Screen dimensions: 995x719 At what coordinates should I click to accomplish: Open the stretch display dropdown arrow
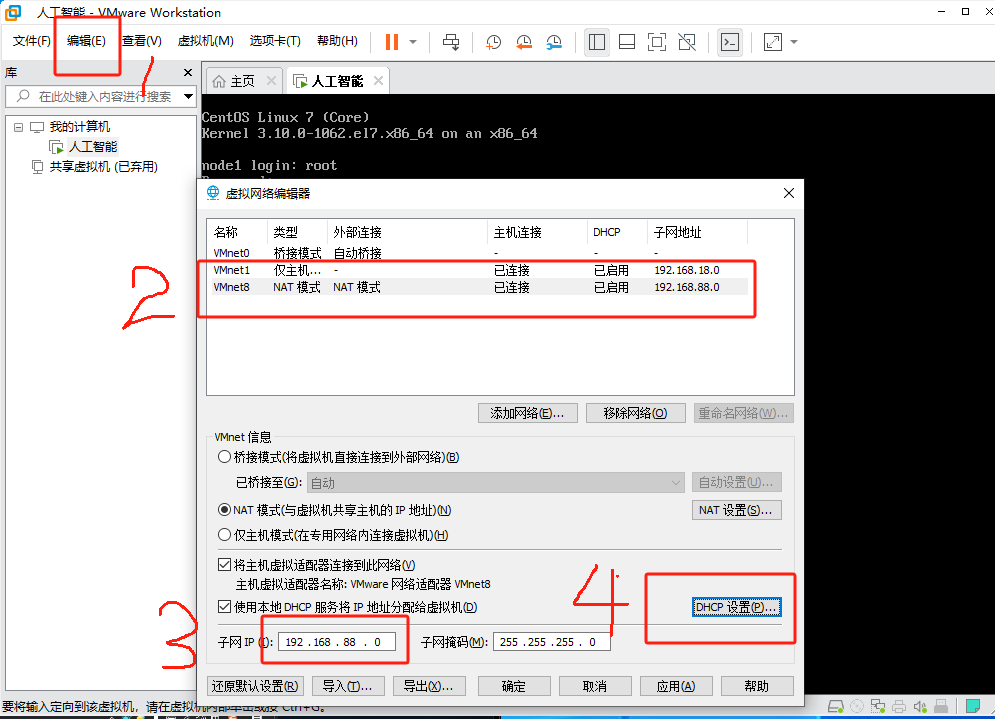(x=794, y=42)
